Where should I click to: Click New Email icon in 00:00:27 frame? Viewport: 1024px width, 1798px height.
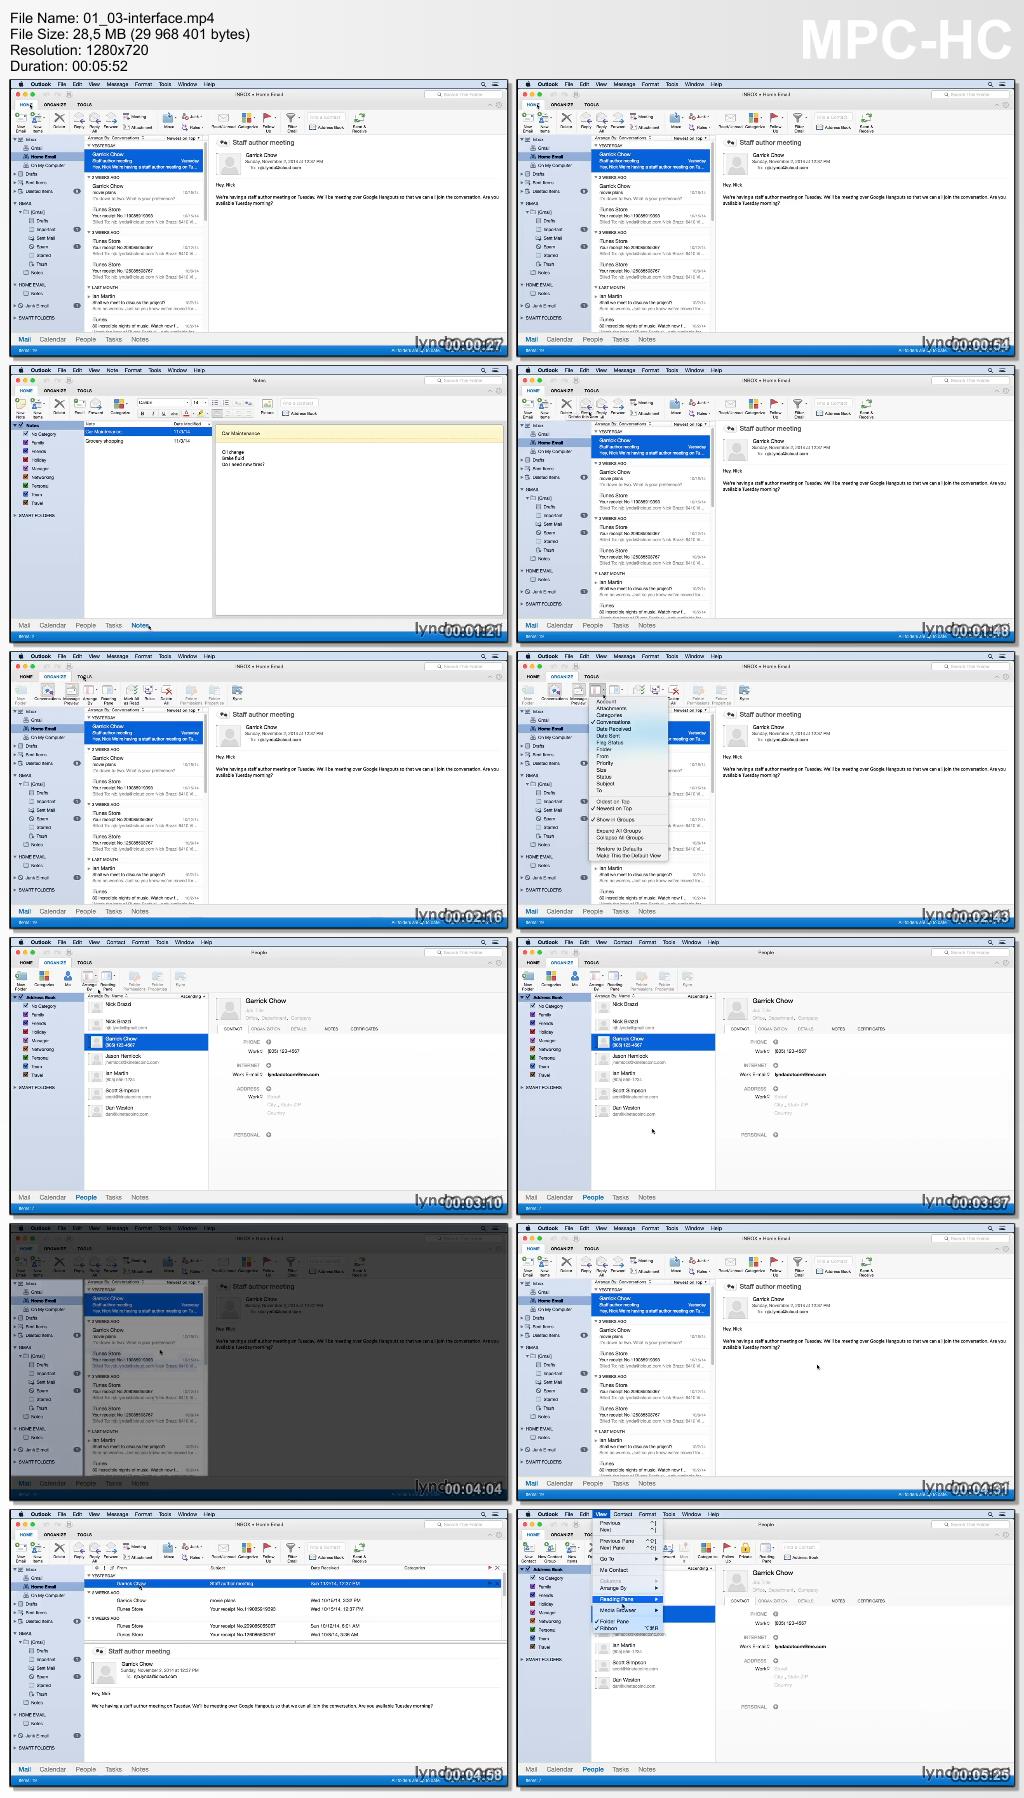click(x=21, y=118)
